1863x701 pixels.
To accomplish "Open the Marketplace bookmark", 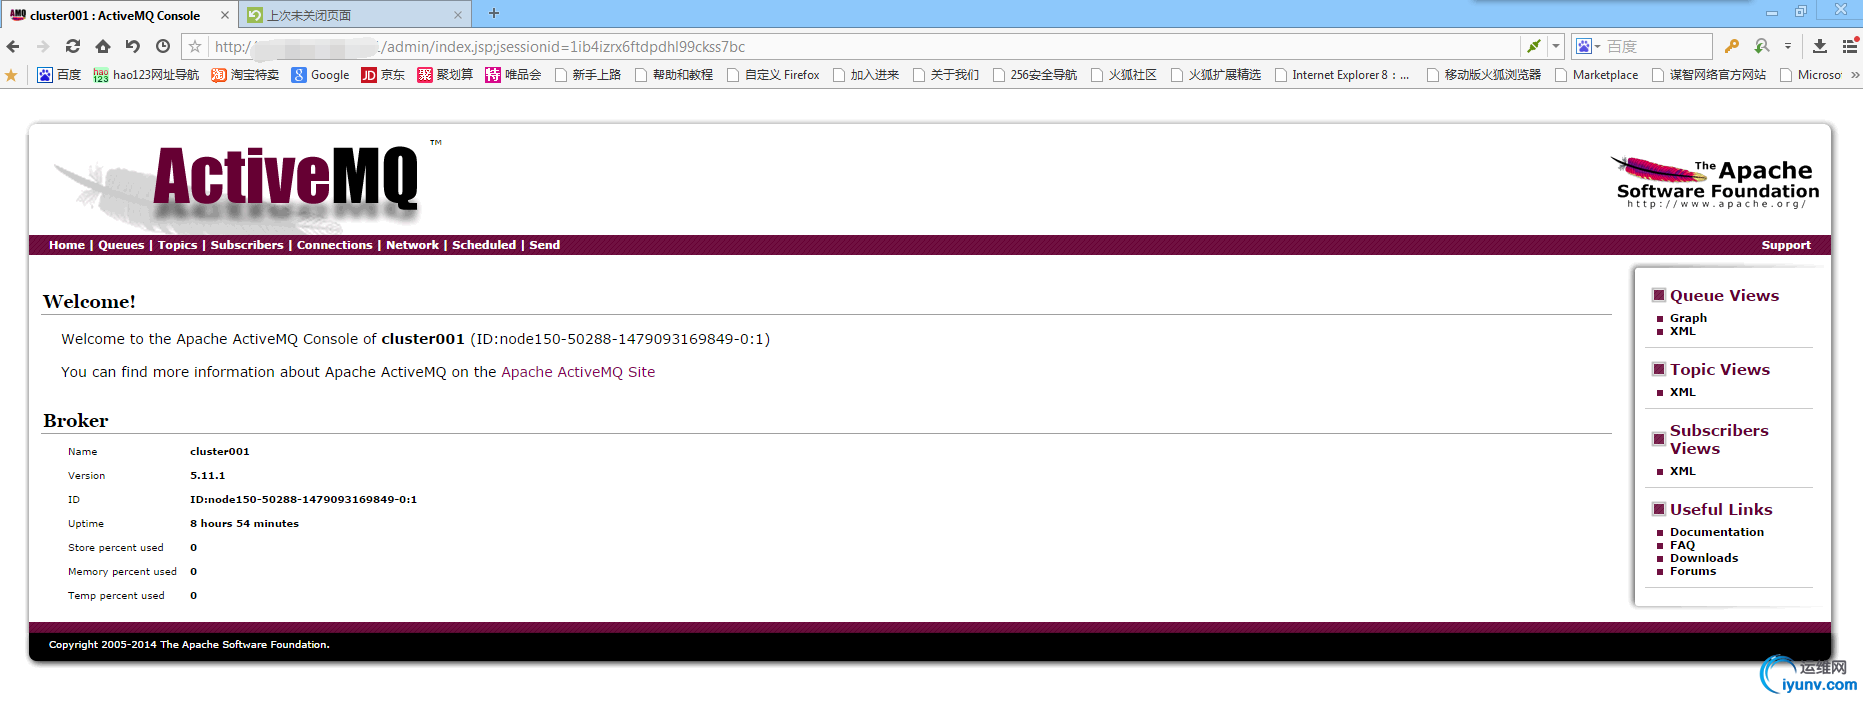I will 1597,75.
